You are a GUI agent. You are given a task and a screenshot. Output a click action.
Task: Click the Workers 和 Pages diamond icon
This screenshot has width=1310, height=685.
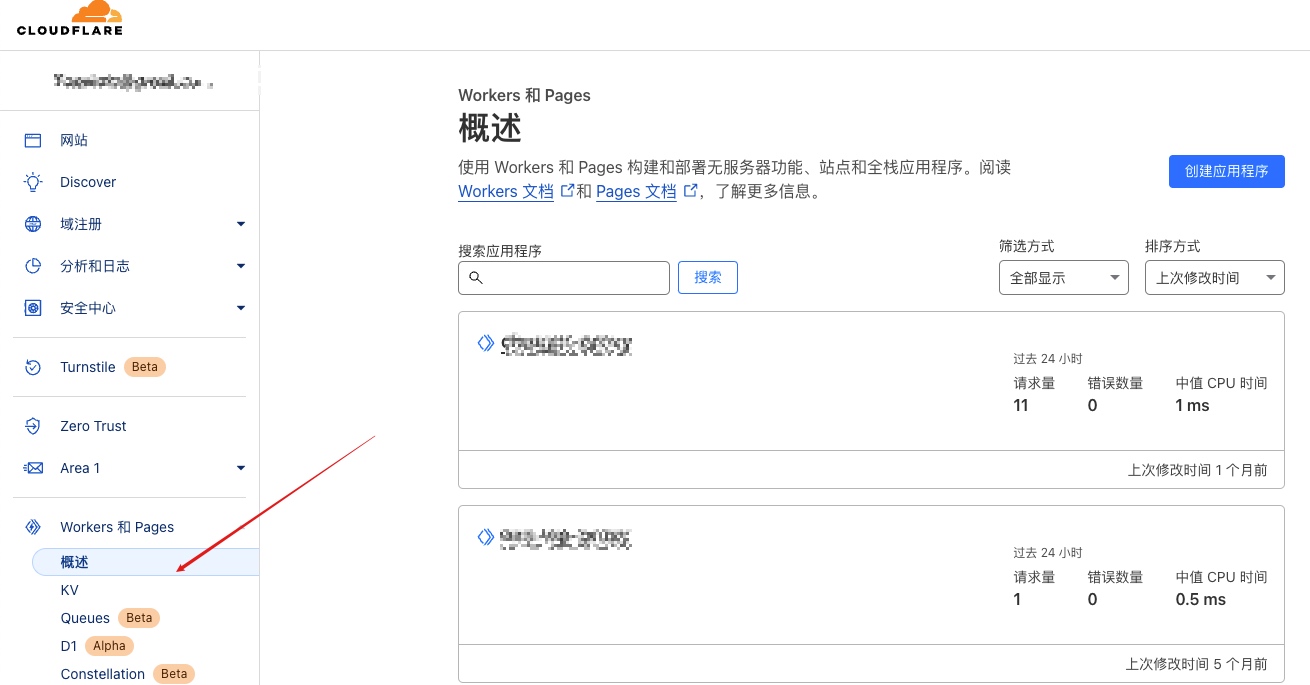[33, 527]
